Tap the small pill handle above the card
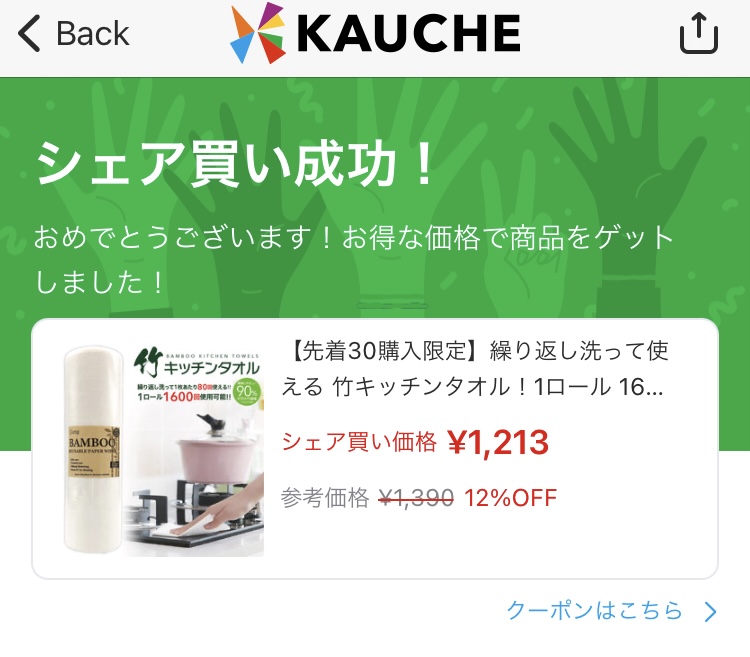The height and width of the screenshot is (657, 750). tap(392, 306)
